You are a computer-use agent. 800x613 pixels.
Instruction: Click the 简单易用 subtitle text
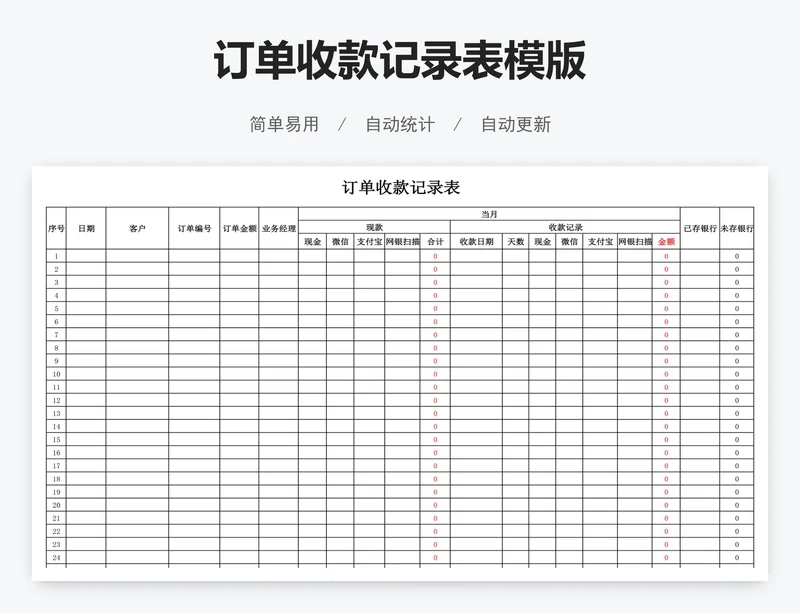284,125
